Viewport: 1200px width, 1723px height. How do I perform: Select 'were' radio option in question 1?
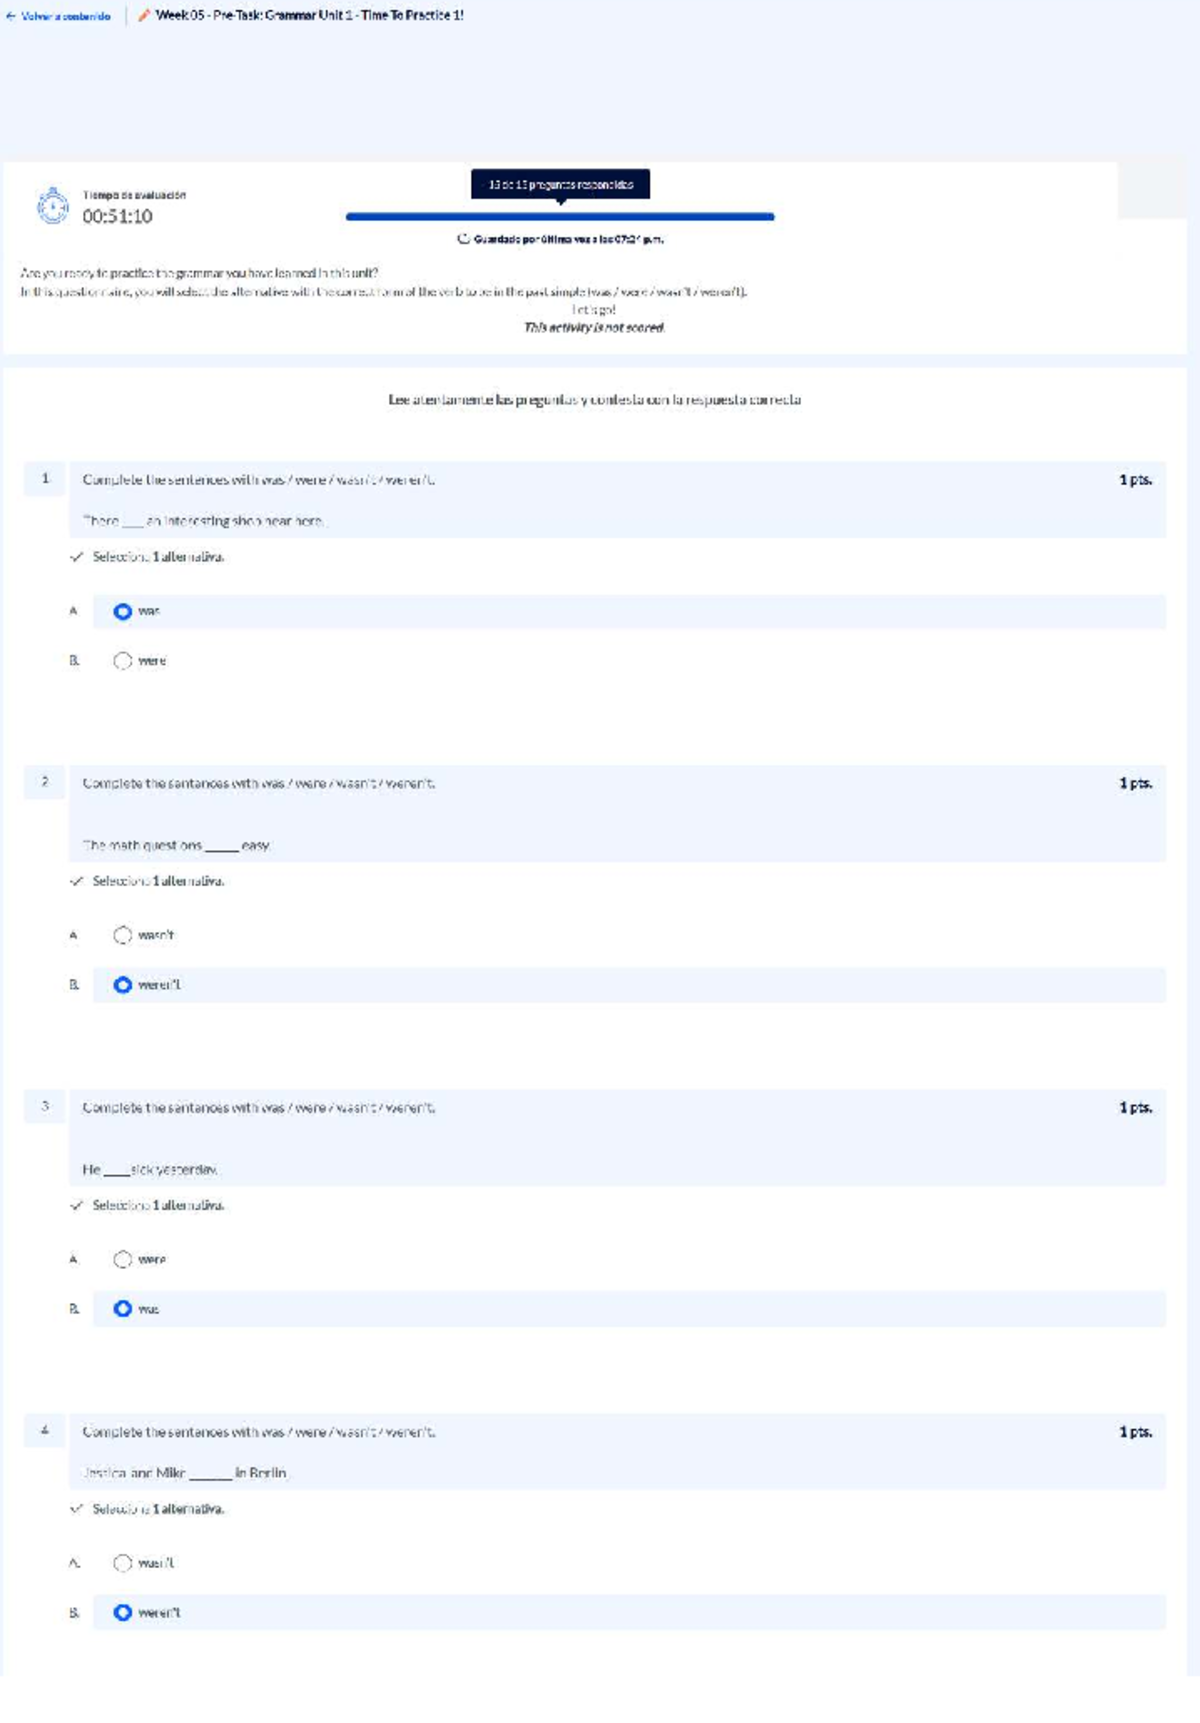pos(123,661)
